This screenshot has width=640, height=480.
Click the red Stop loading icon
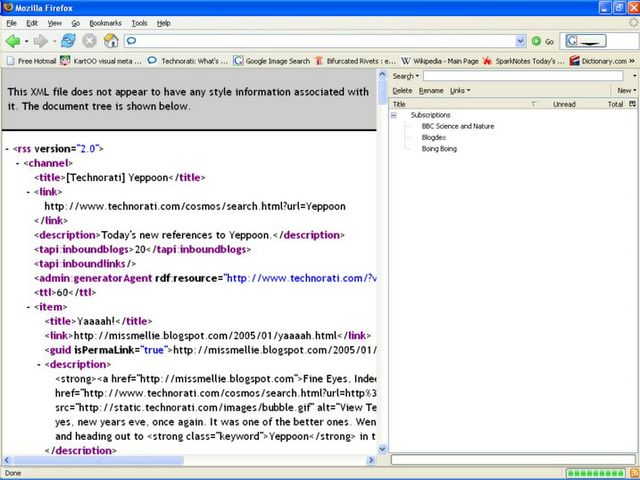pos(89,41)
